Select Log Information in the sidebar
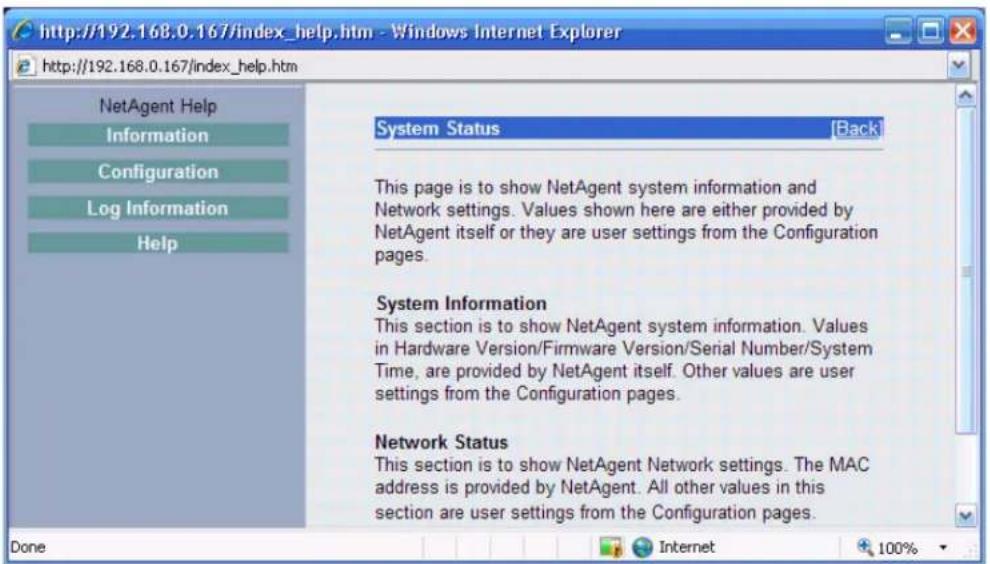The width and height of the screenshot is (990, 564). 158,208
